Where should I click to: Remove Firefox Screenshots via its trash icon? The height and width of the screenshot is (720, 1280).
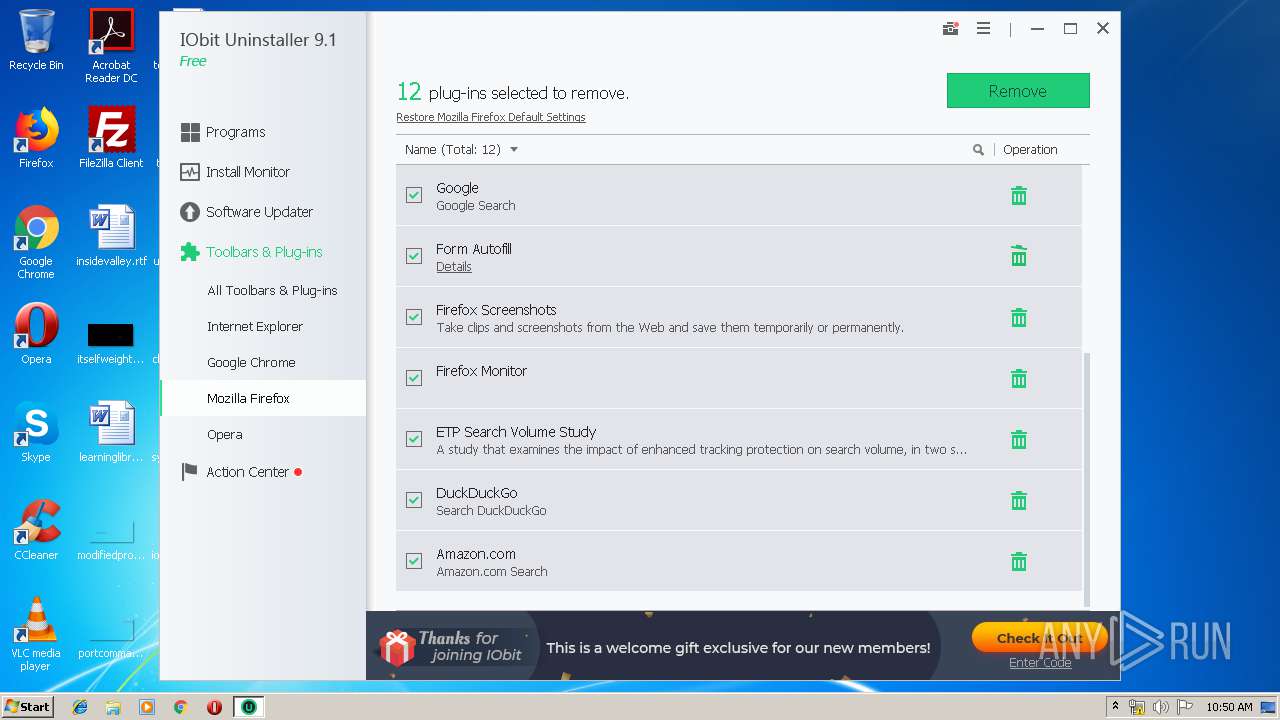(1018, 318)
